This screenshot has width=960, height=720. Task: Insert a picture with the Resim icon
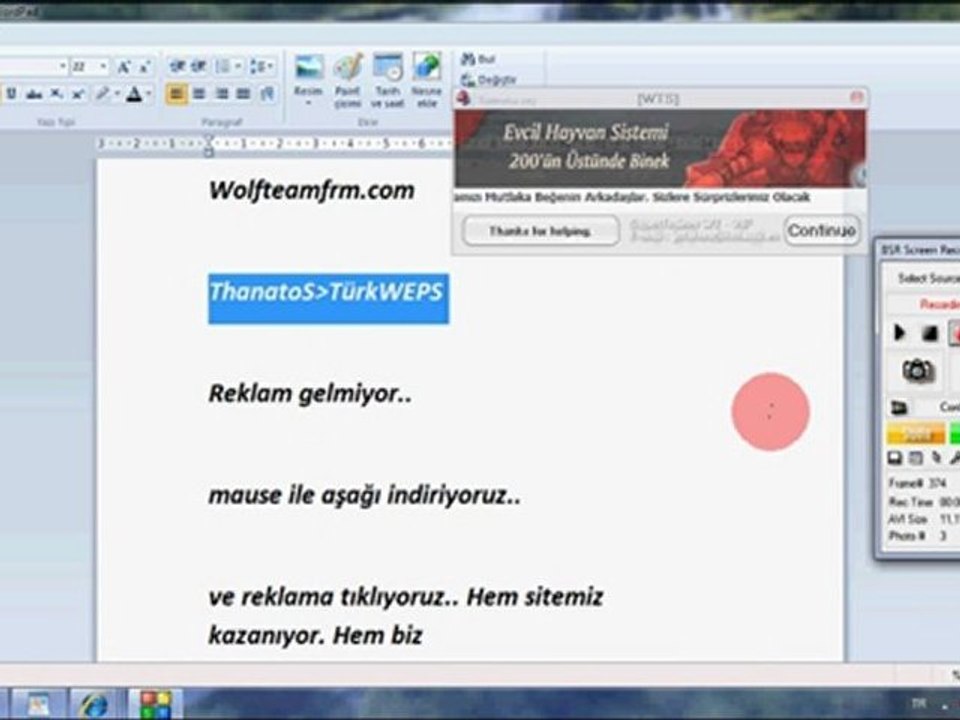tap(309, 67)
